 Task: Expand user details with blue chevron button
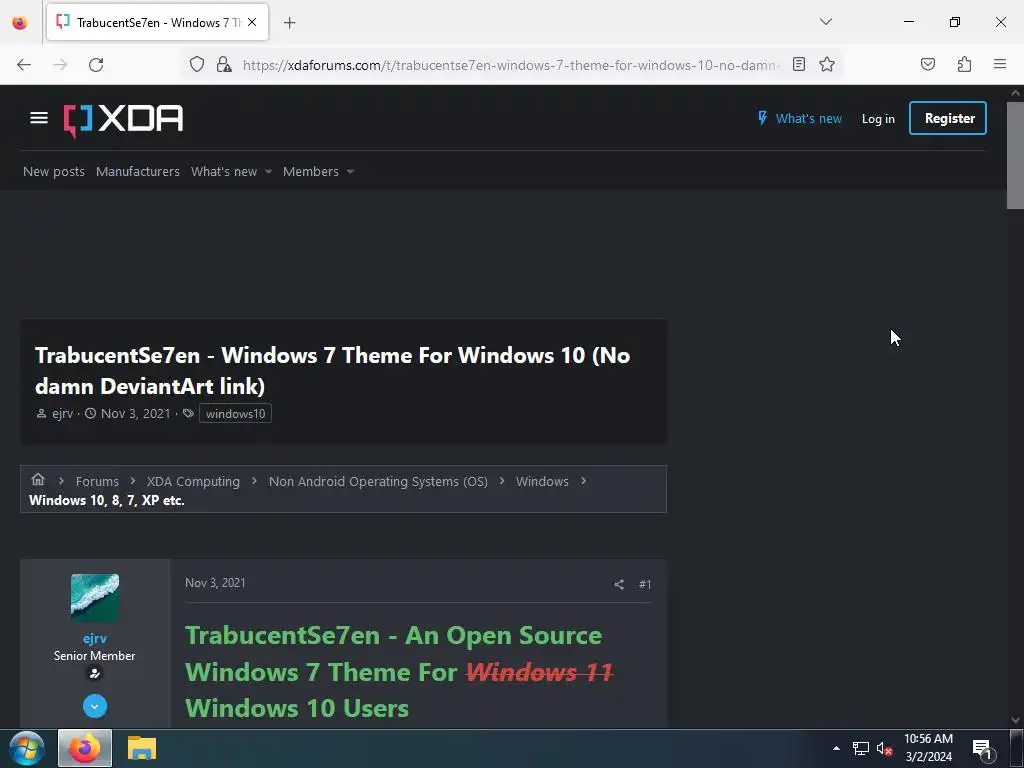[95, 706]
